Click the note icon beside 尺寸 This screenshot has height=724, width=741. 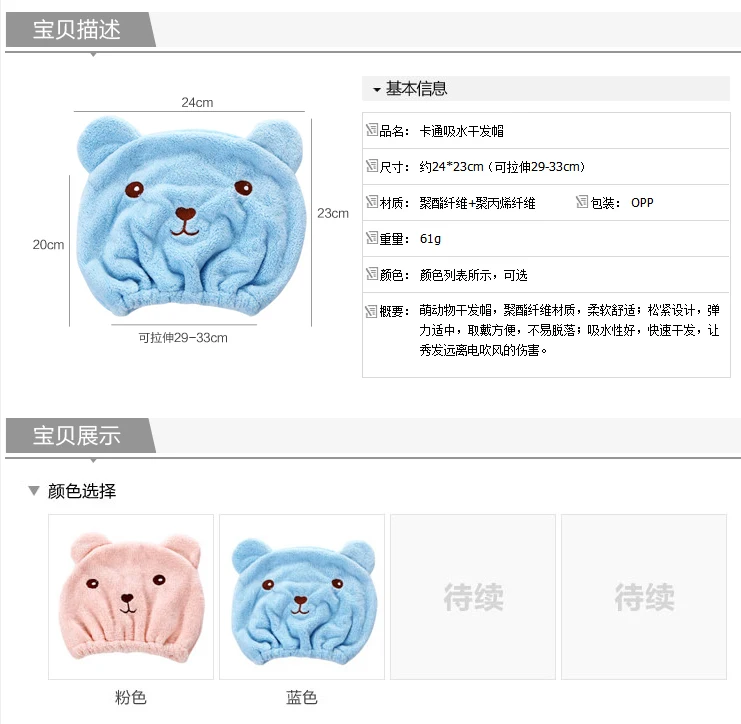372,165
